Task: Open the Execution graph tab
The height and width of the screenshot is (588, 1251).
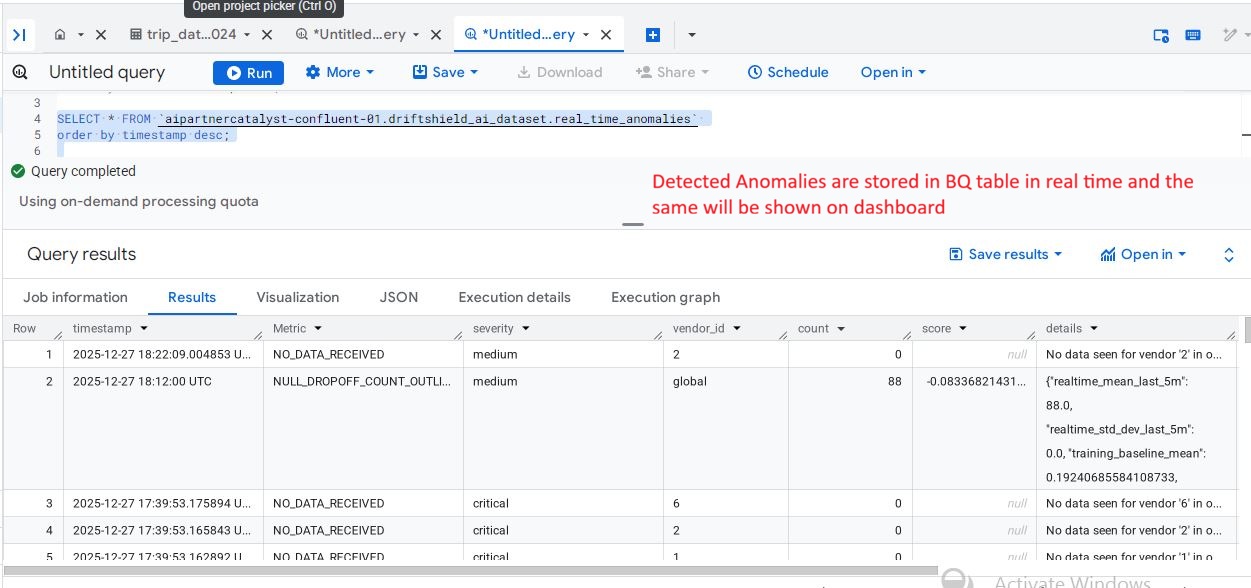Action: 665,298
